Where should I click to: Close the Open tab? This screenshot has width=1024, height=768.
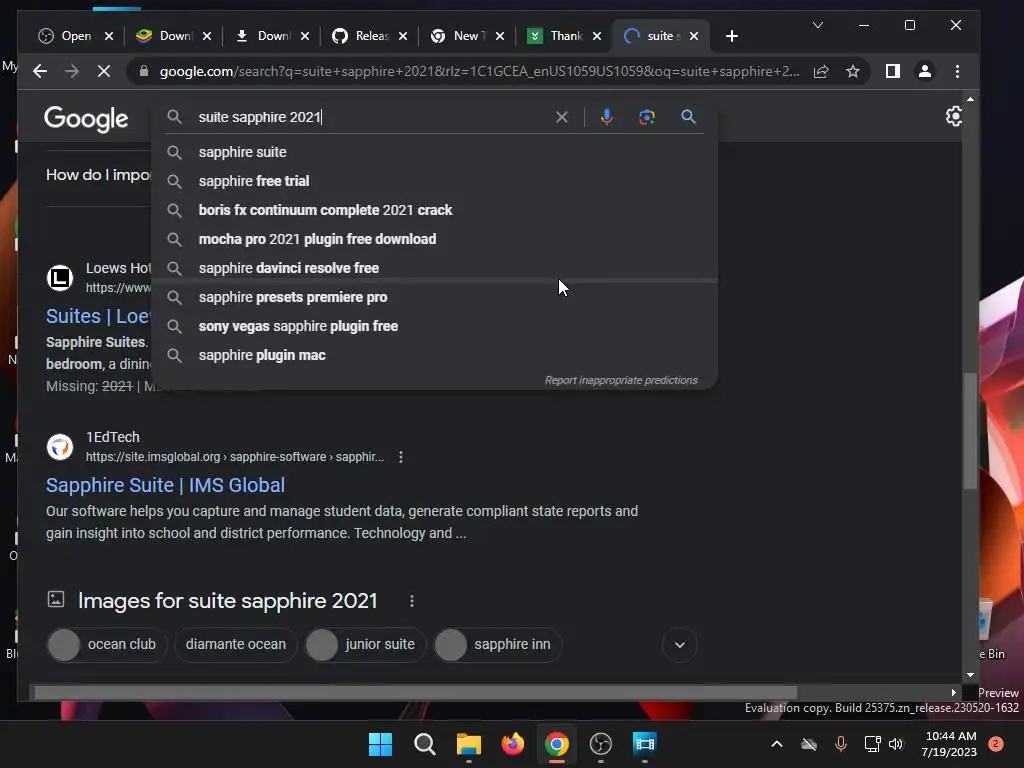[x=109, y=36]
